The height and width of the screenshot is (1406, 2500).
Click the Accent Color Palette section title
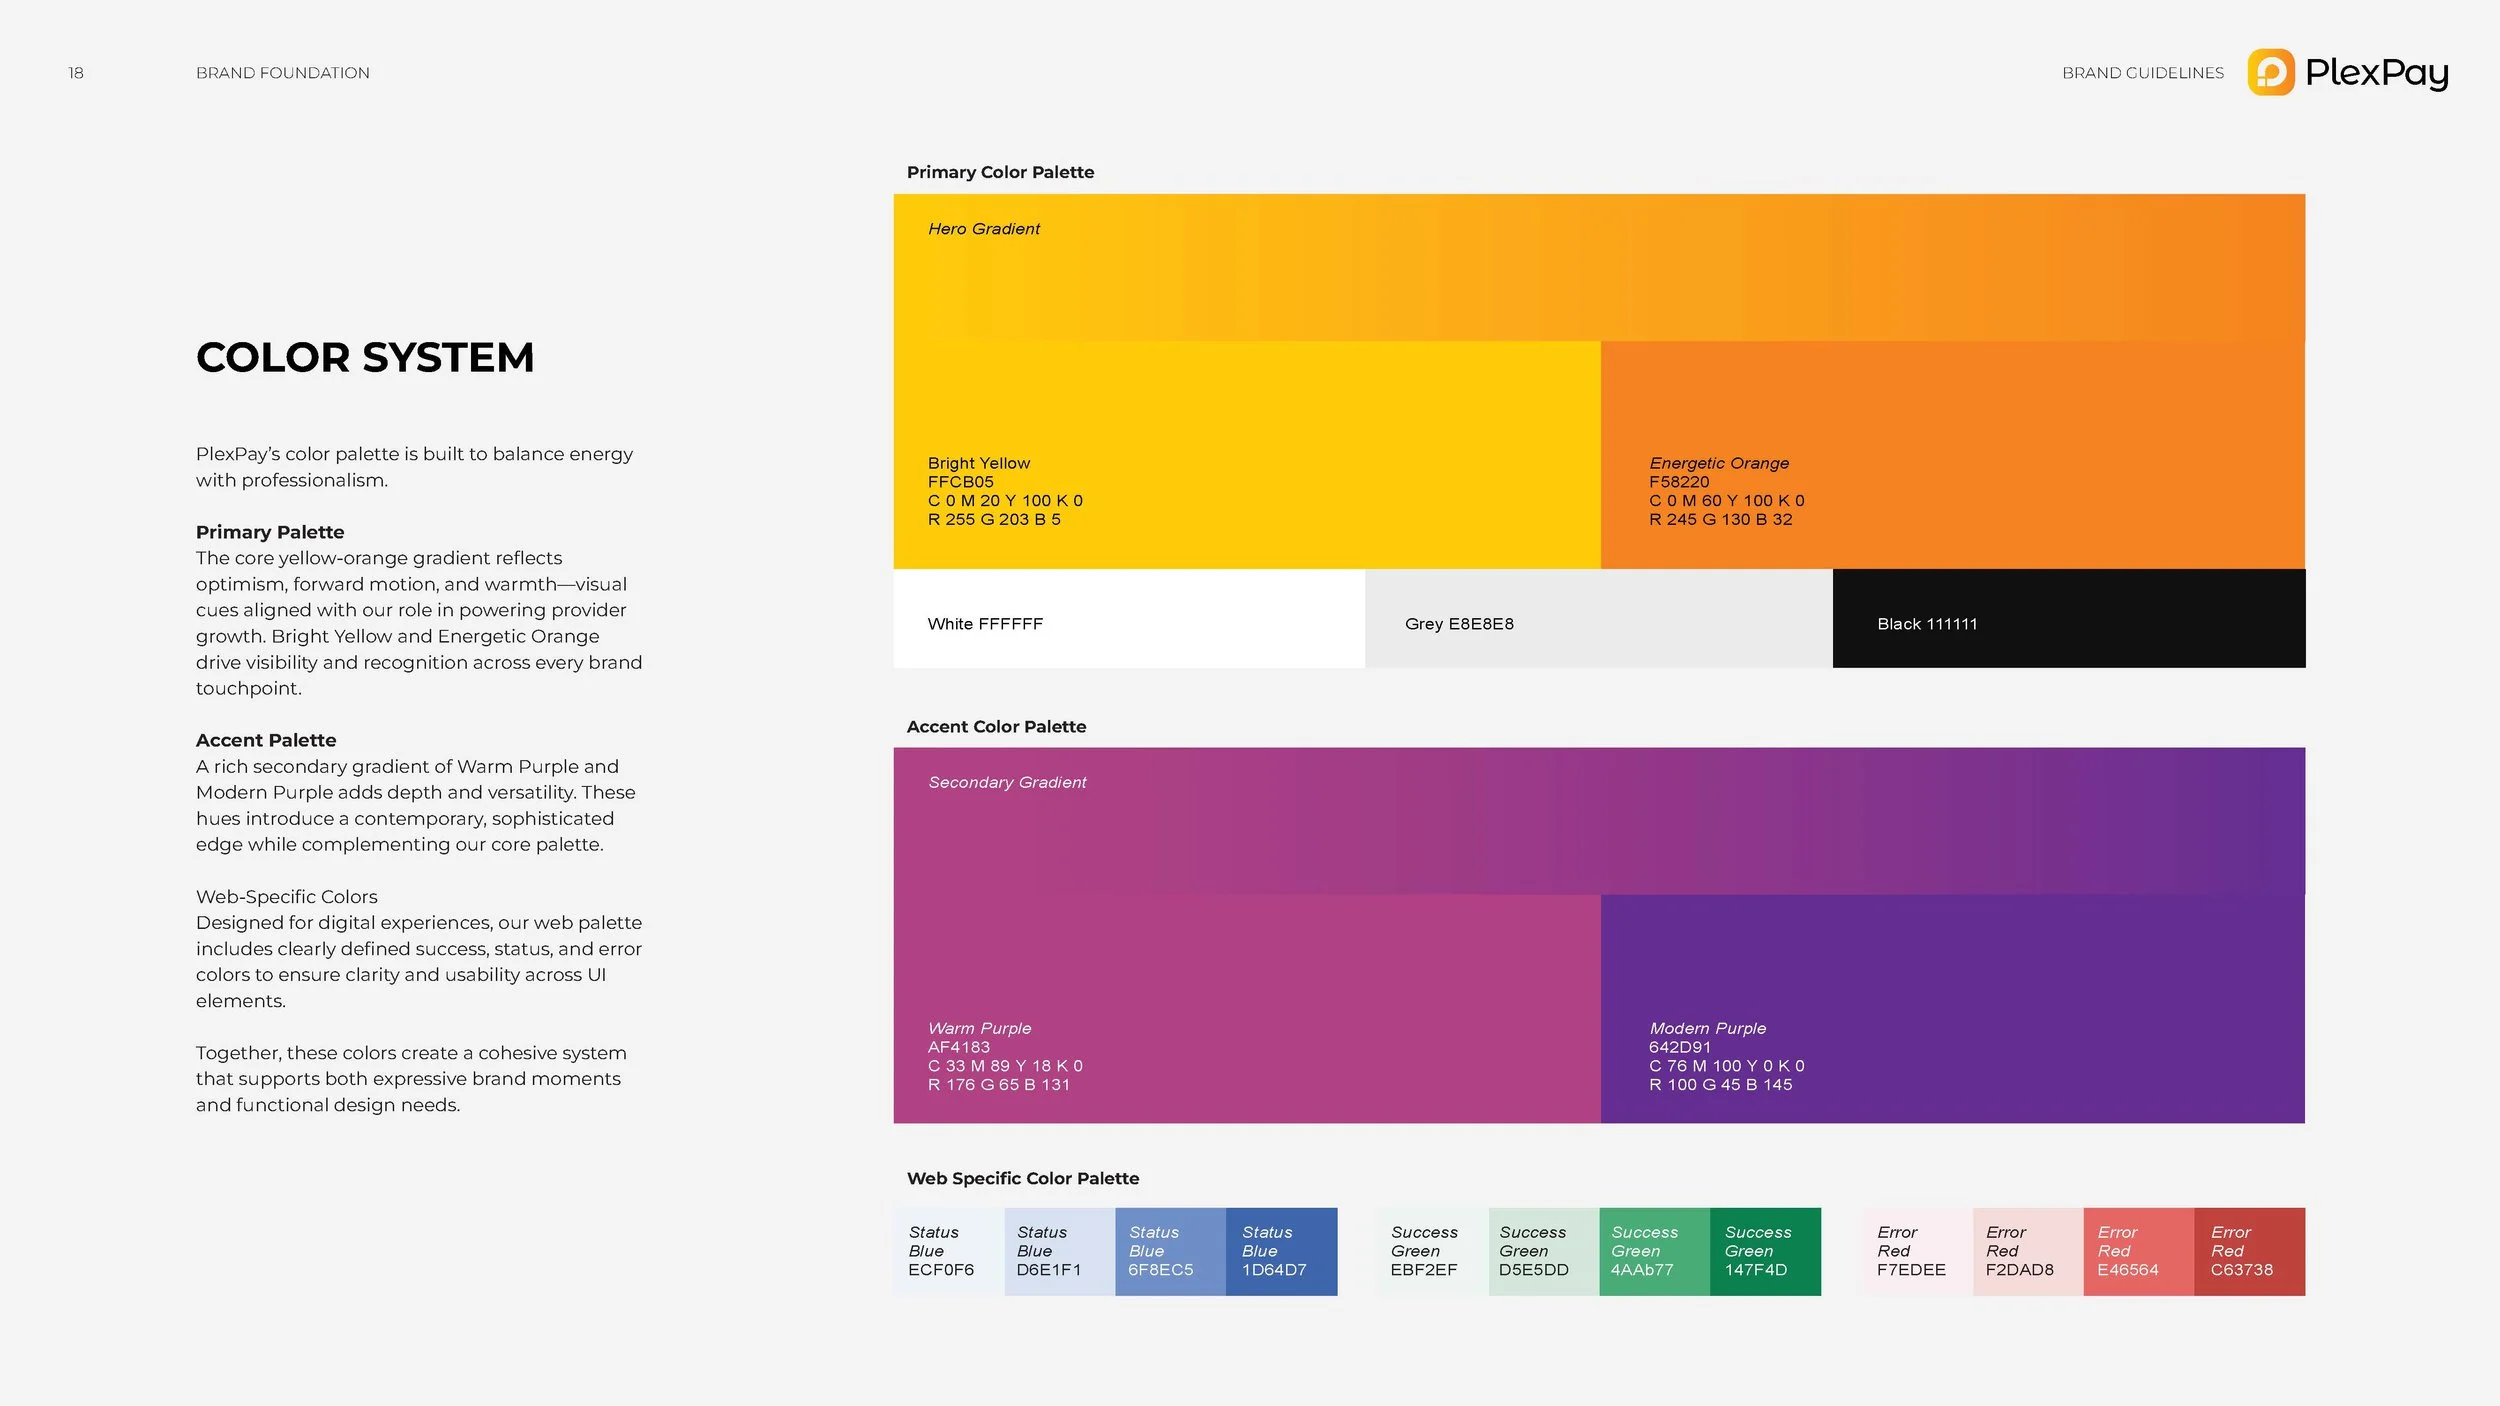point(996,727)
